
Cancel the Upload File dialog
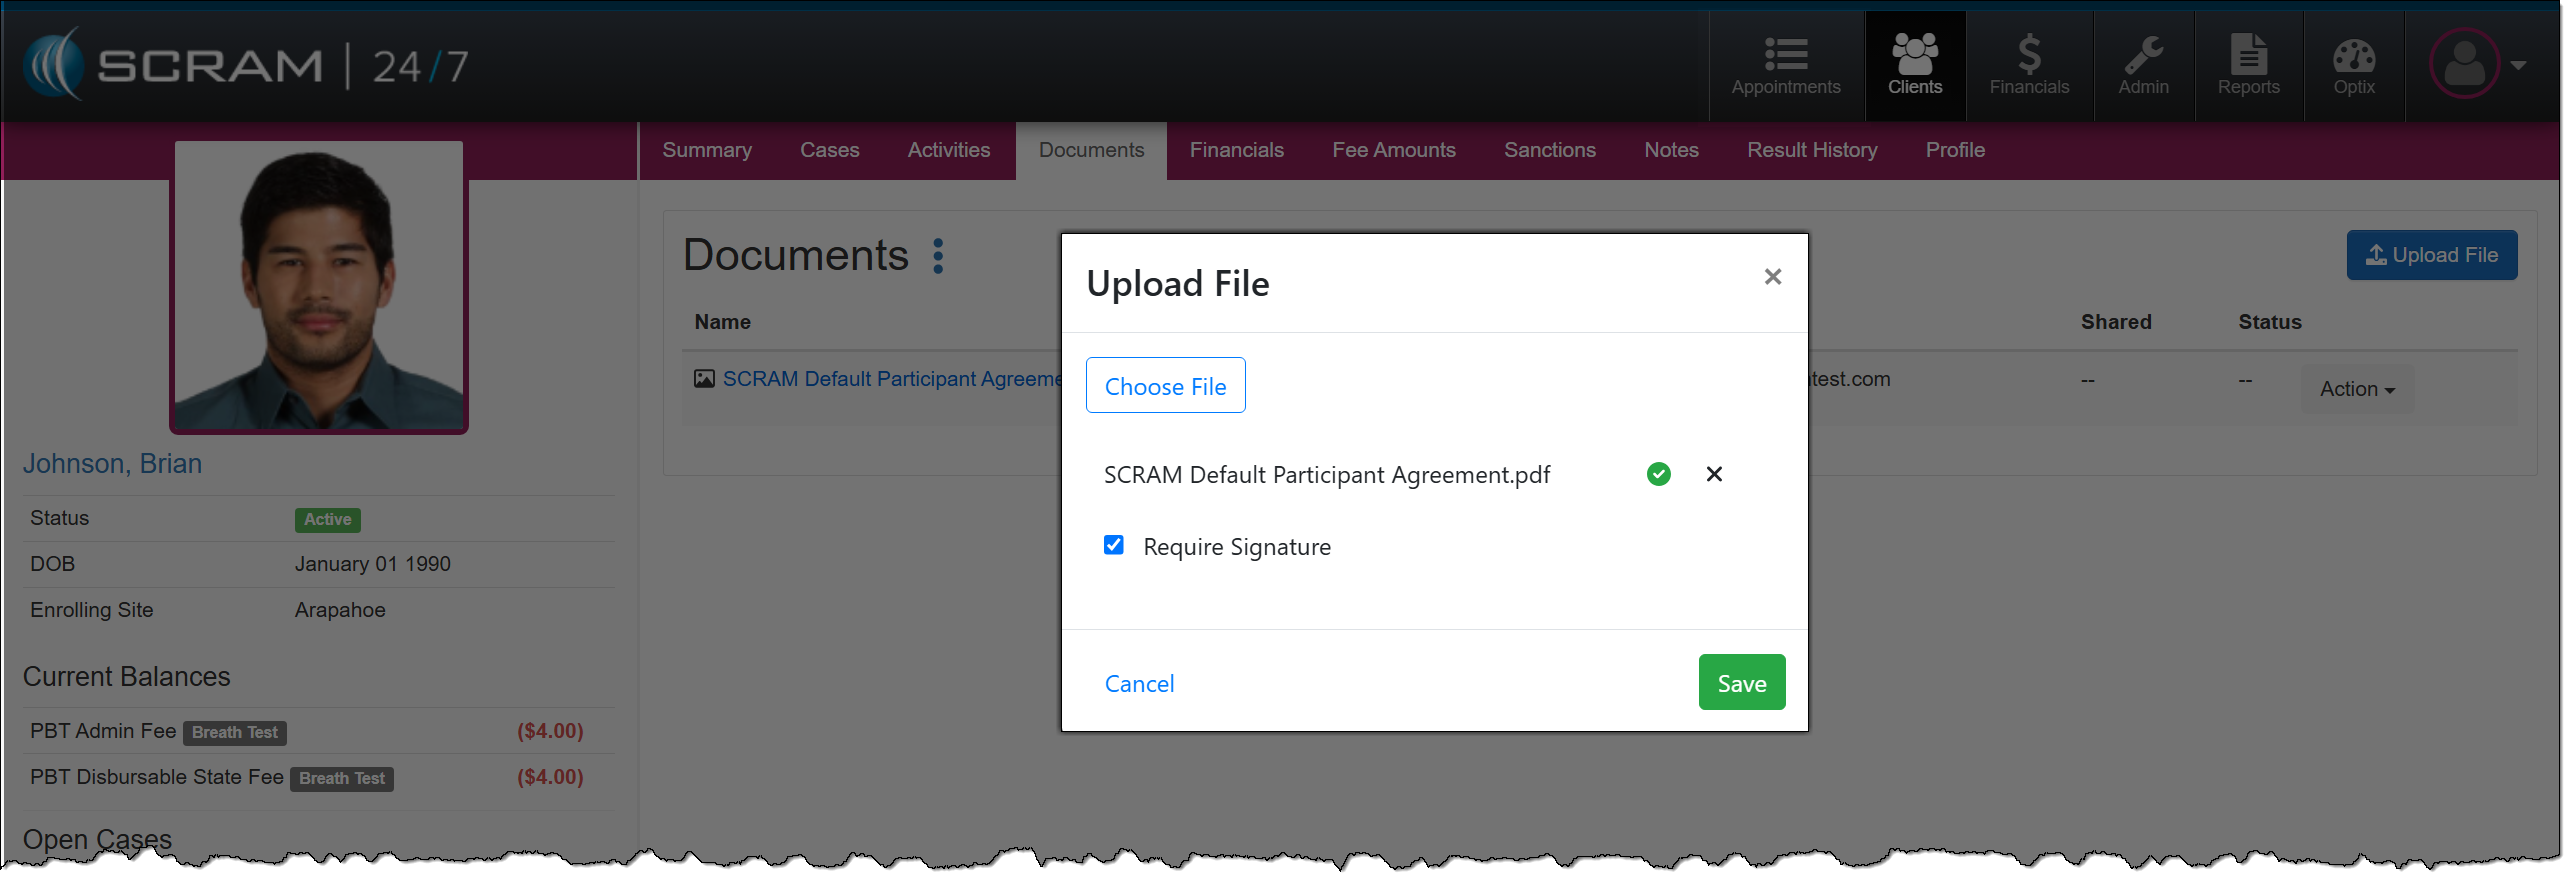[1139, 684]
